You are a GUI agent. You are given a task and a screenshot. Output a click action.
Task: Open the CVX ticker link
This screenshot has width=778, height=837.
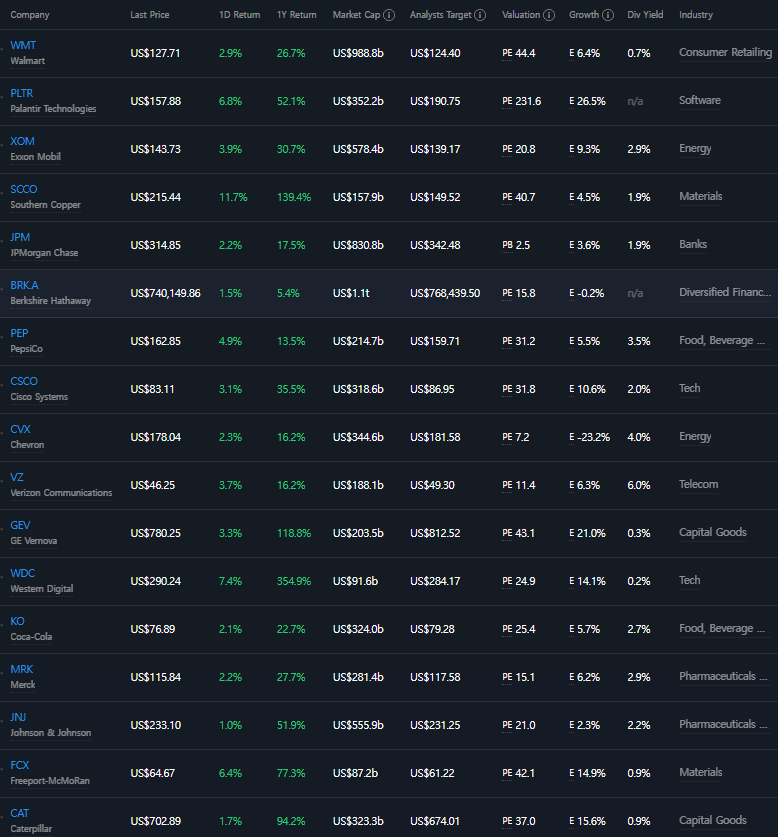tap(20, 430)
